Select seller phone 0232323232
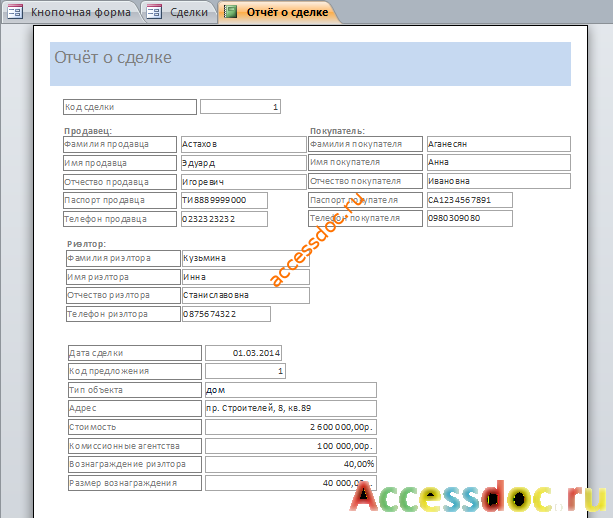Image resolution: width=613 pixels, height=518 pixels. (x=224, y=219)
